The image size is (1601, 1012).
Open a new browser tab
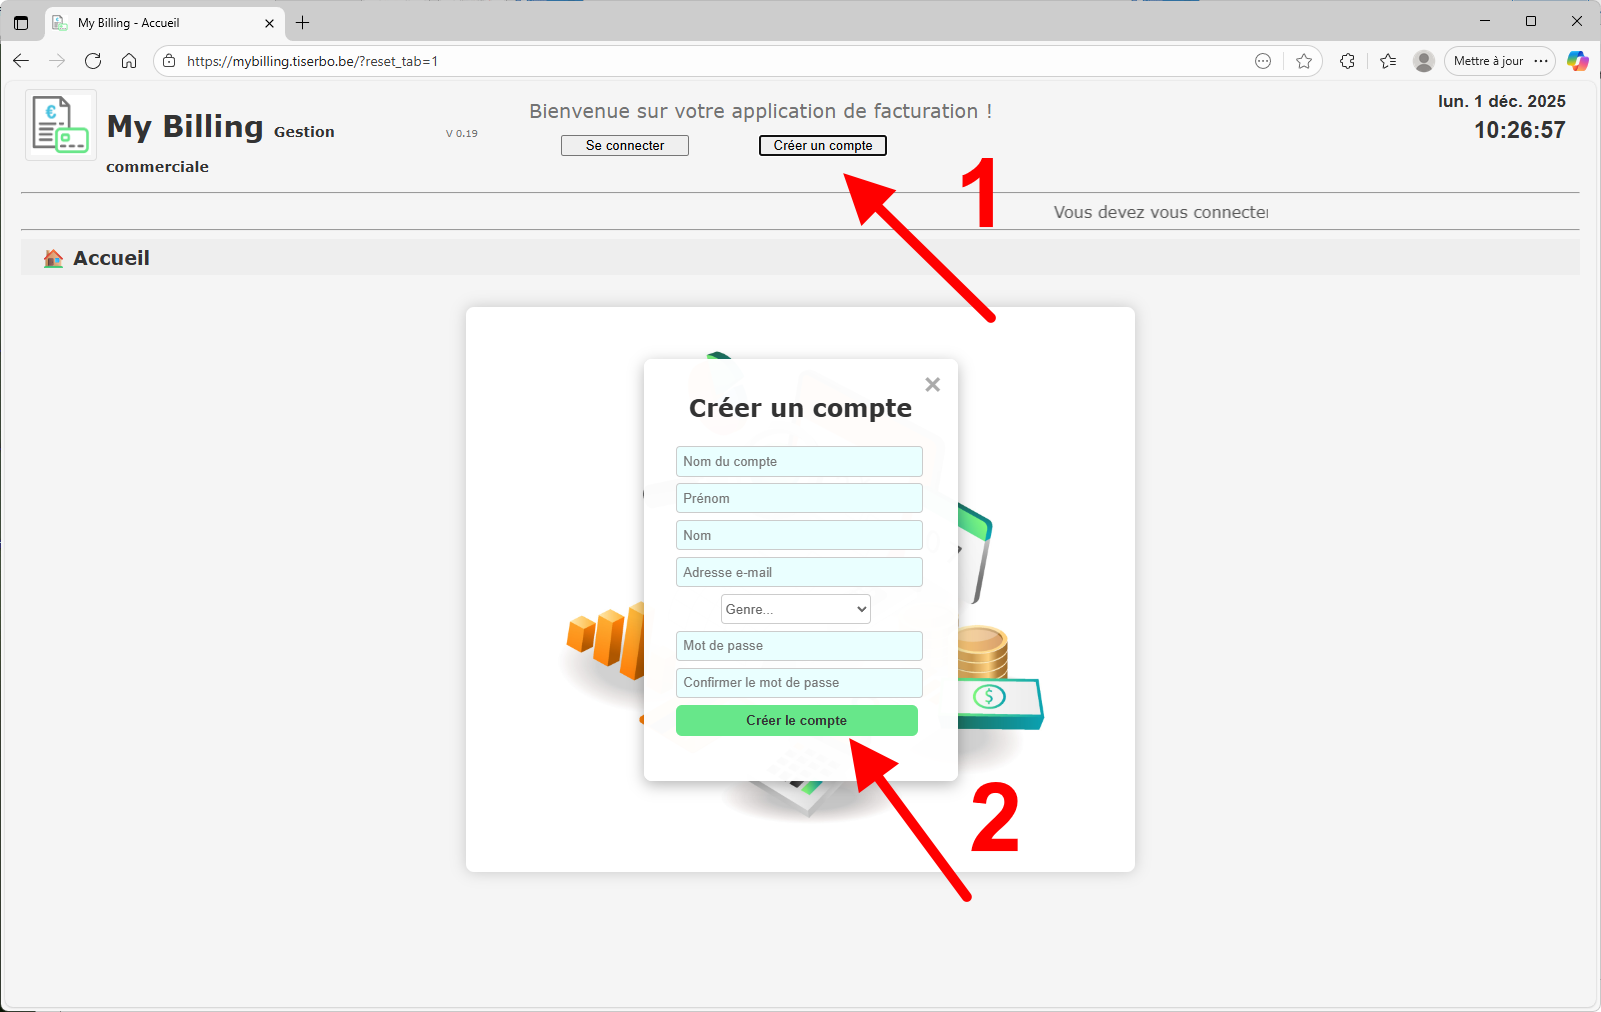[x=304, y=22]
